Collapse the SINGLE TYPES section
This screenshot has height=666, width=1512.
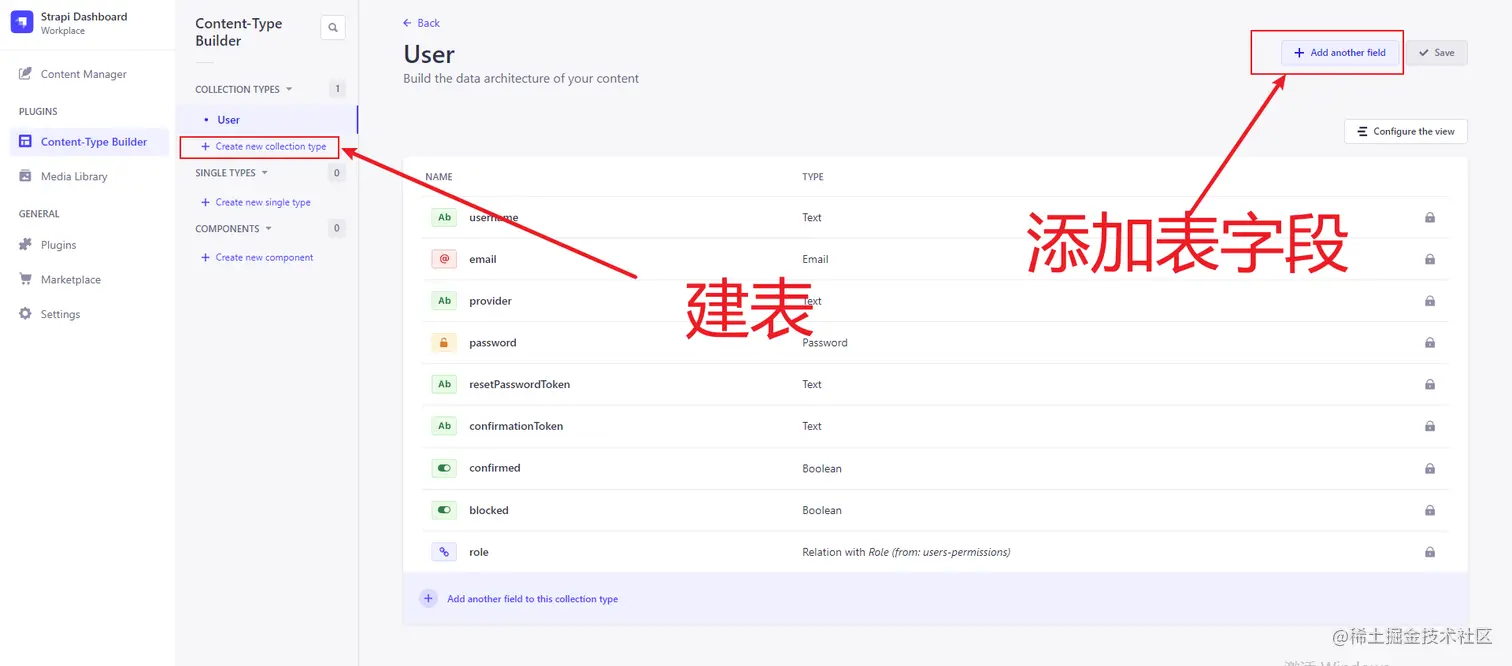pos(232,173)
